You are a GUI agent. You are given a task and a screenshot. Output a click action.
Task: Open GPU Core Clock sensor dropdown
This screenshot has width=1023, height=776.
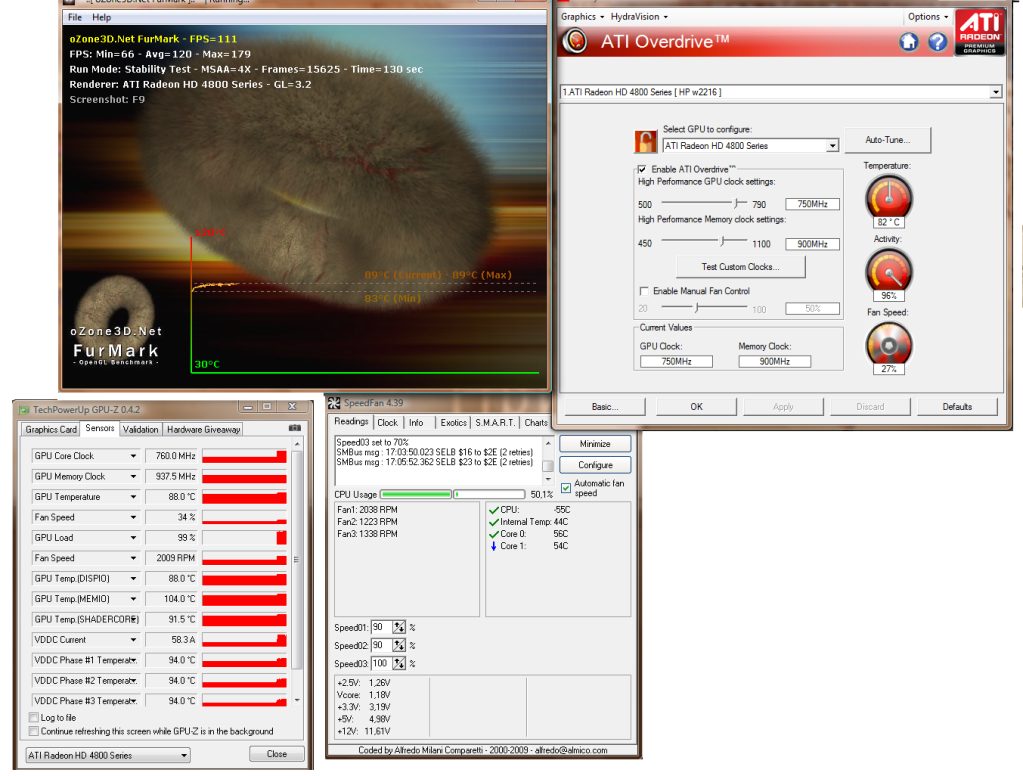(133, 456)
